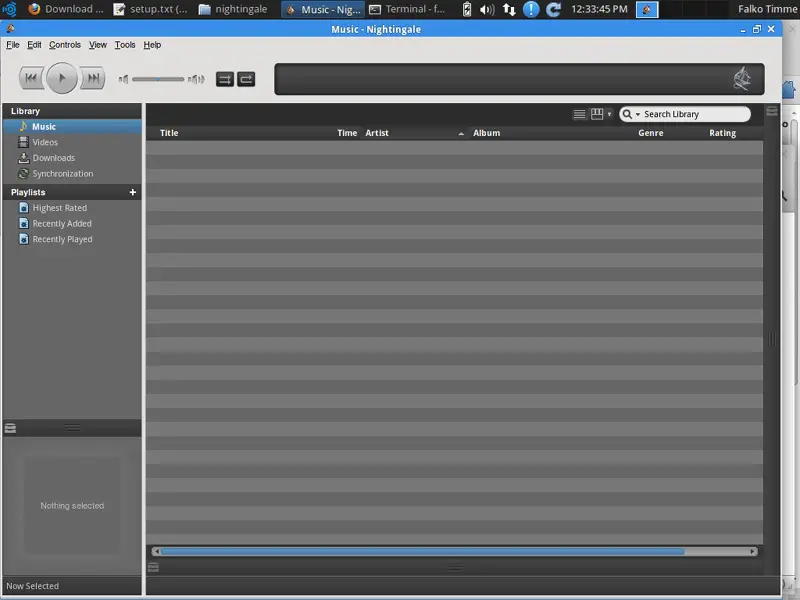The height and width of the screenshot is (600, 800).
Task: Click the update refresh tray icon
Action: point(554,9)
